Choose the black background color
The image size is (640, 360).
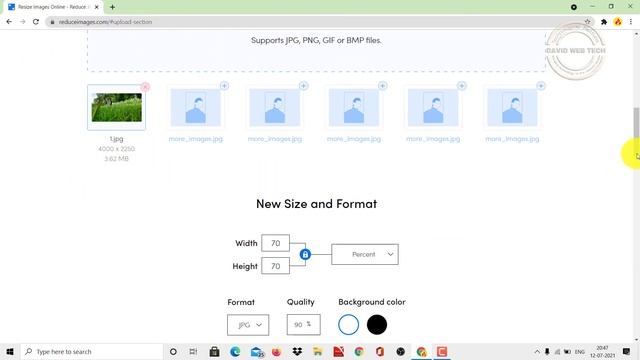tap(377, 324)
